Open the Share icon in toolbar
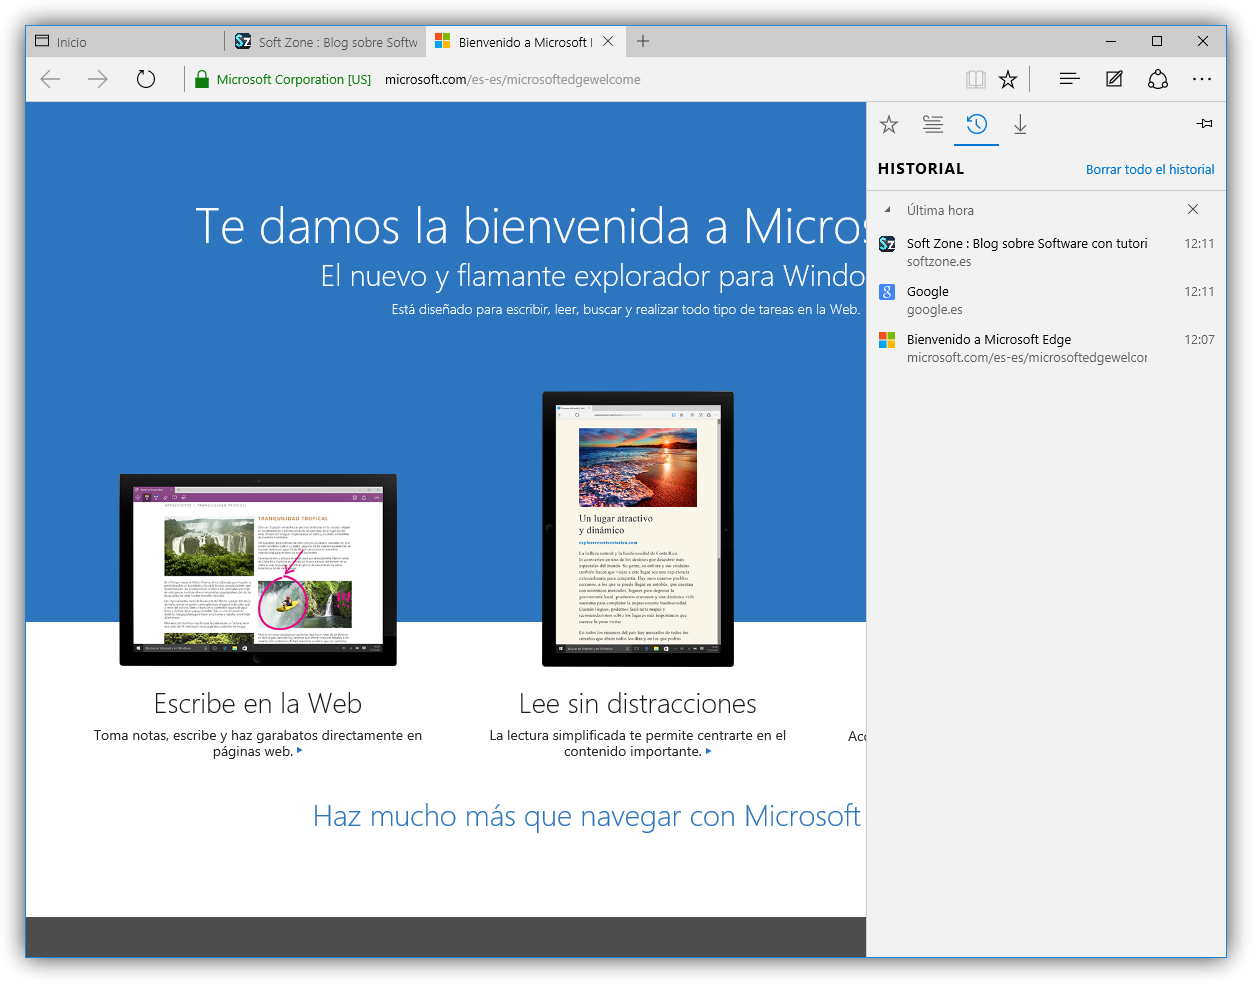The width and height of the screenshot is (1252, 983). (1158, 79)
